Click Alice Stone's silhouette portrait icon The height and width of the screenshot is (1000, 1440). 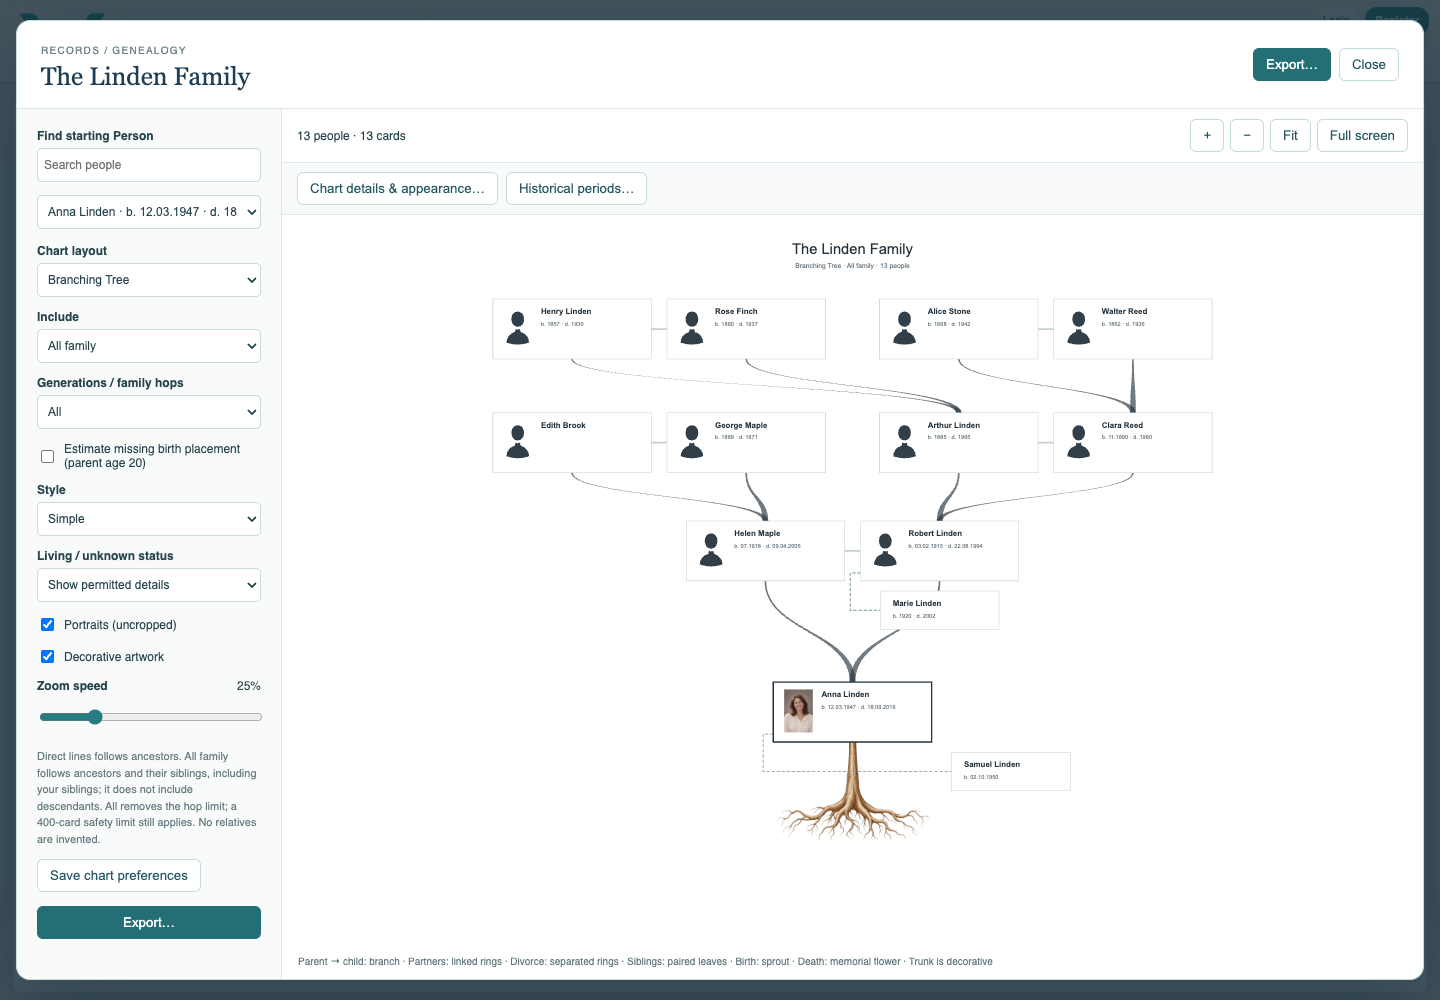click(x=905, y=328)
